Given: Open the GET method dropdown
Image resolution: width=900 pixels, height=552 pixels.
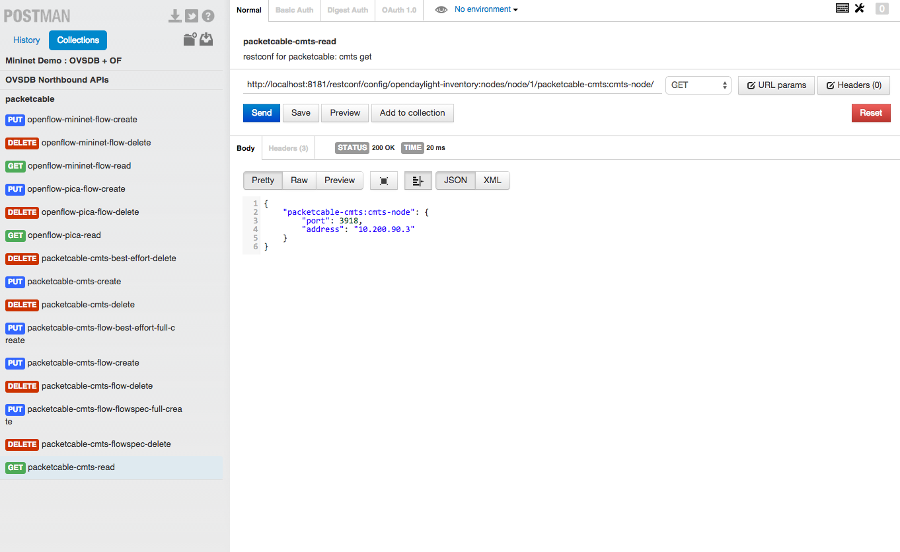Looking at the screenshot, I should click(699, 85).
